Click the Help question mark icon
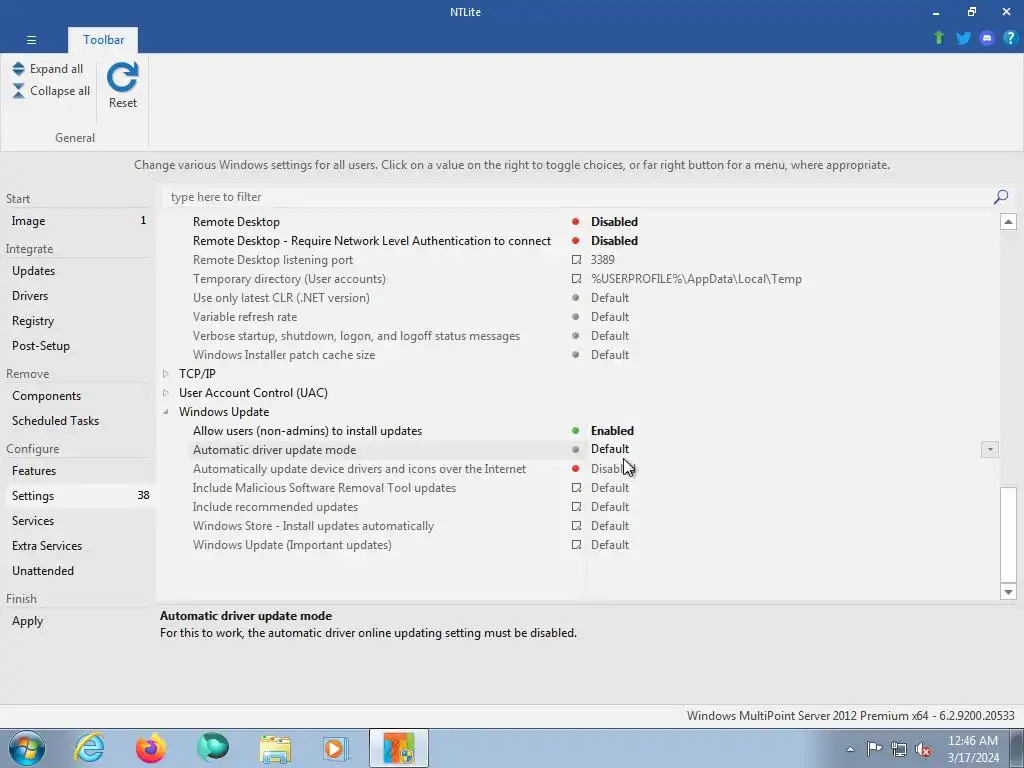 [1010, 38]
